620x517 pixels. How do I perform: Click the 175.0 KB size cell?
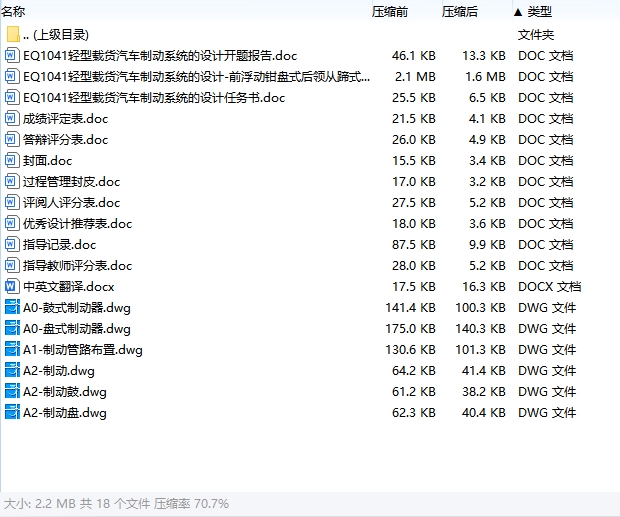tap(410, 328)
